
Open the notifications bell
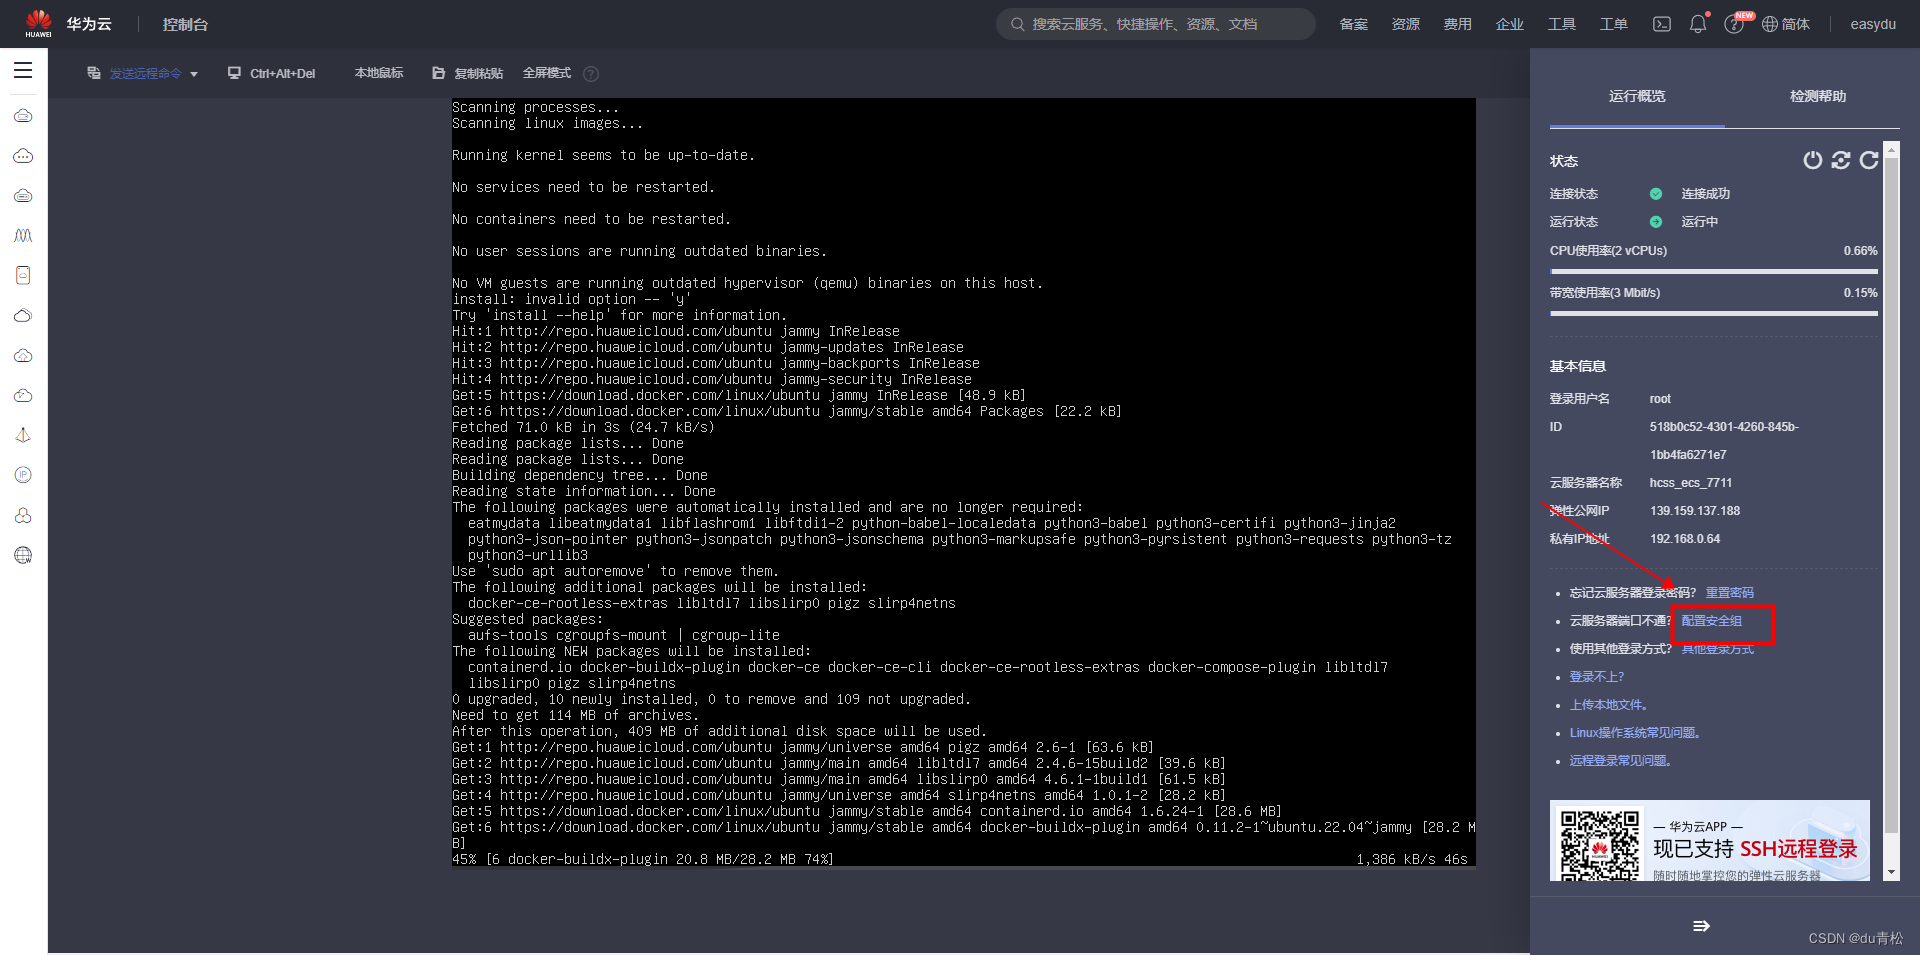(x=1698, y=24)
